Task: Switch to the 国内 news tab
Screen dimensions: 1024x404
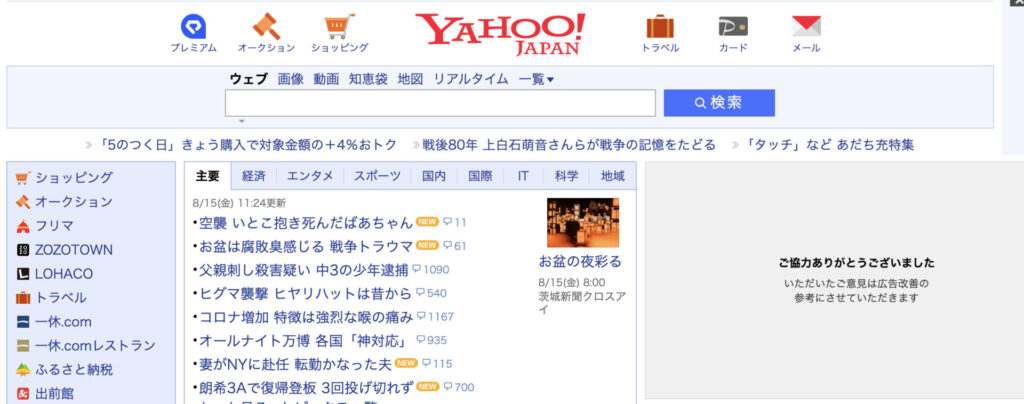Action: tap(434, 176)
